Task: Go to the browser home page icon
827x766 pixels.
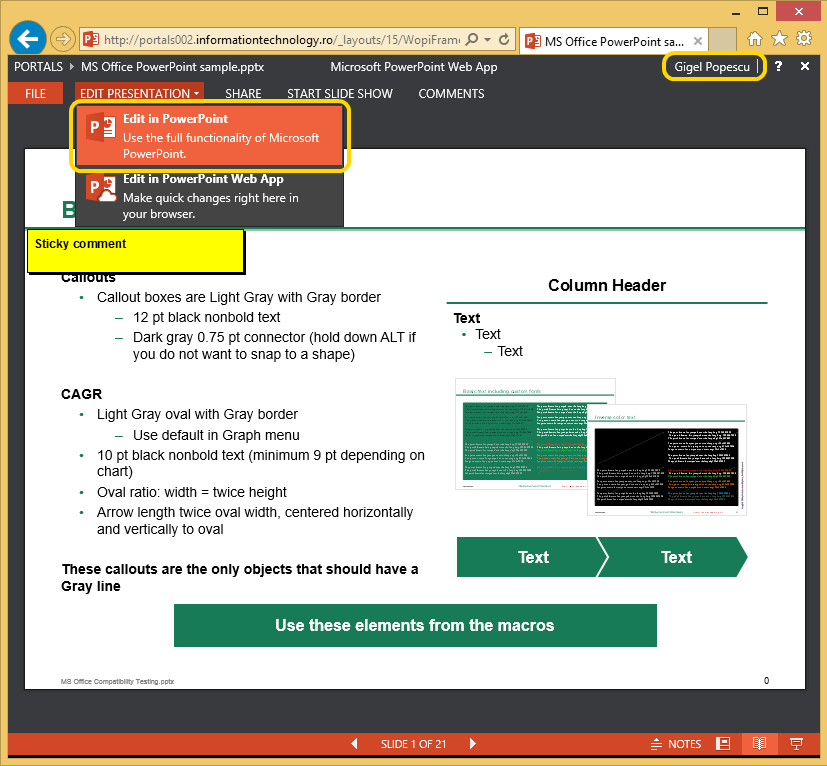Action: [755, 39]
